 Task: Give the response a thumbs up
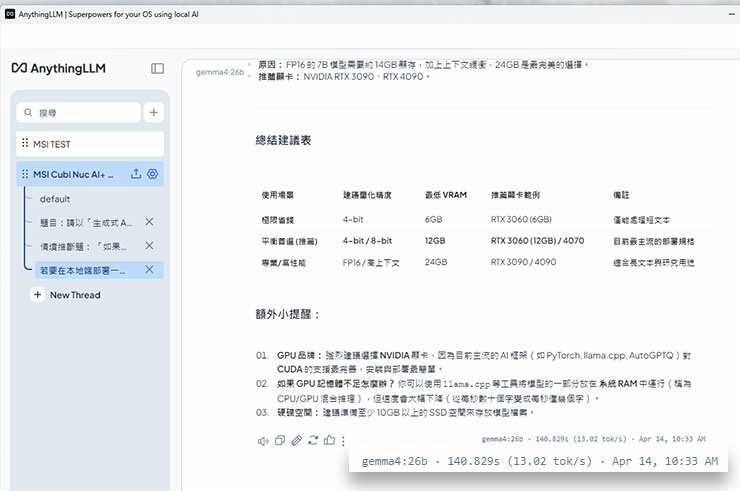(329, 440)
